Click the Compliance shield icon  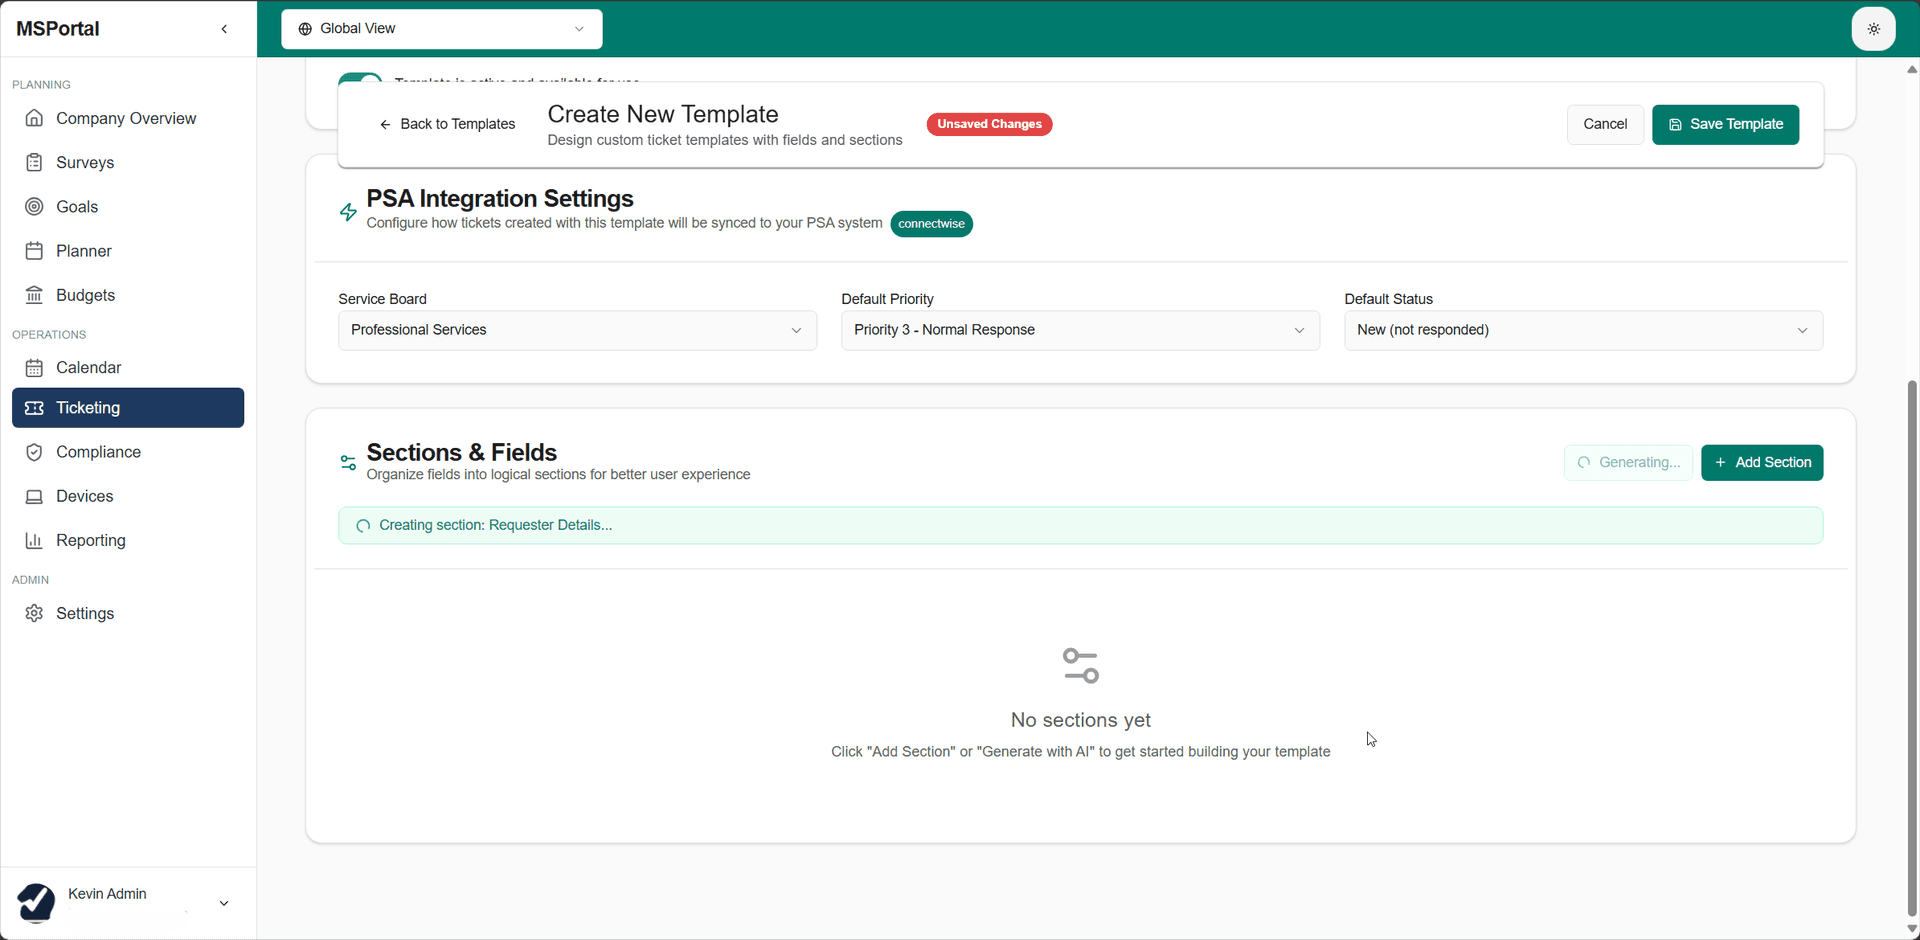click(x=34, y=452)
